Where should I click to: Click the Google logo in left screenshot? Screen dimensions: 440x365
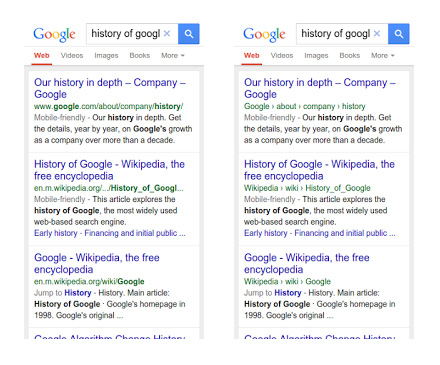54,34
